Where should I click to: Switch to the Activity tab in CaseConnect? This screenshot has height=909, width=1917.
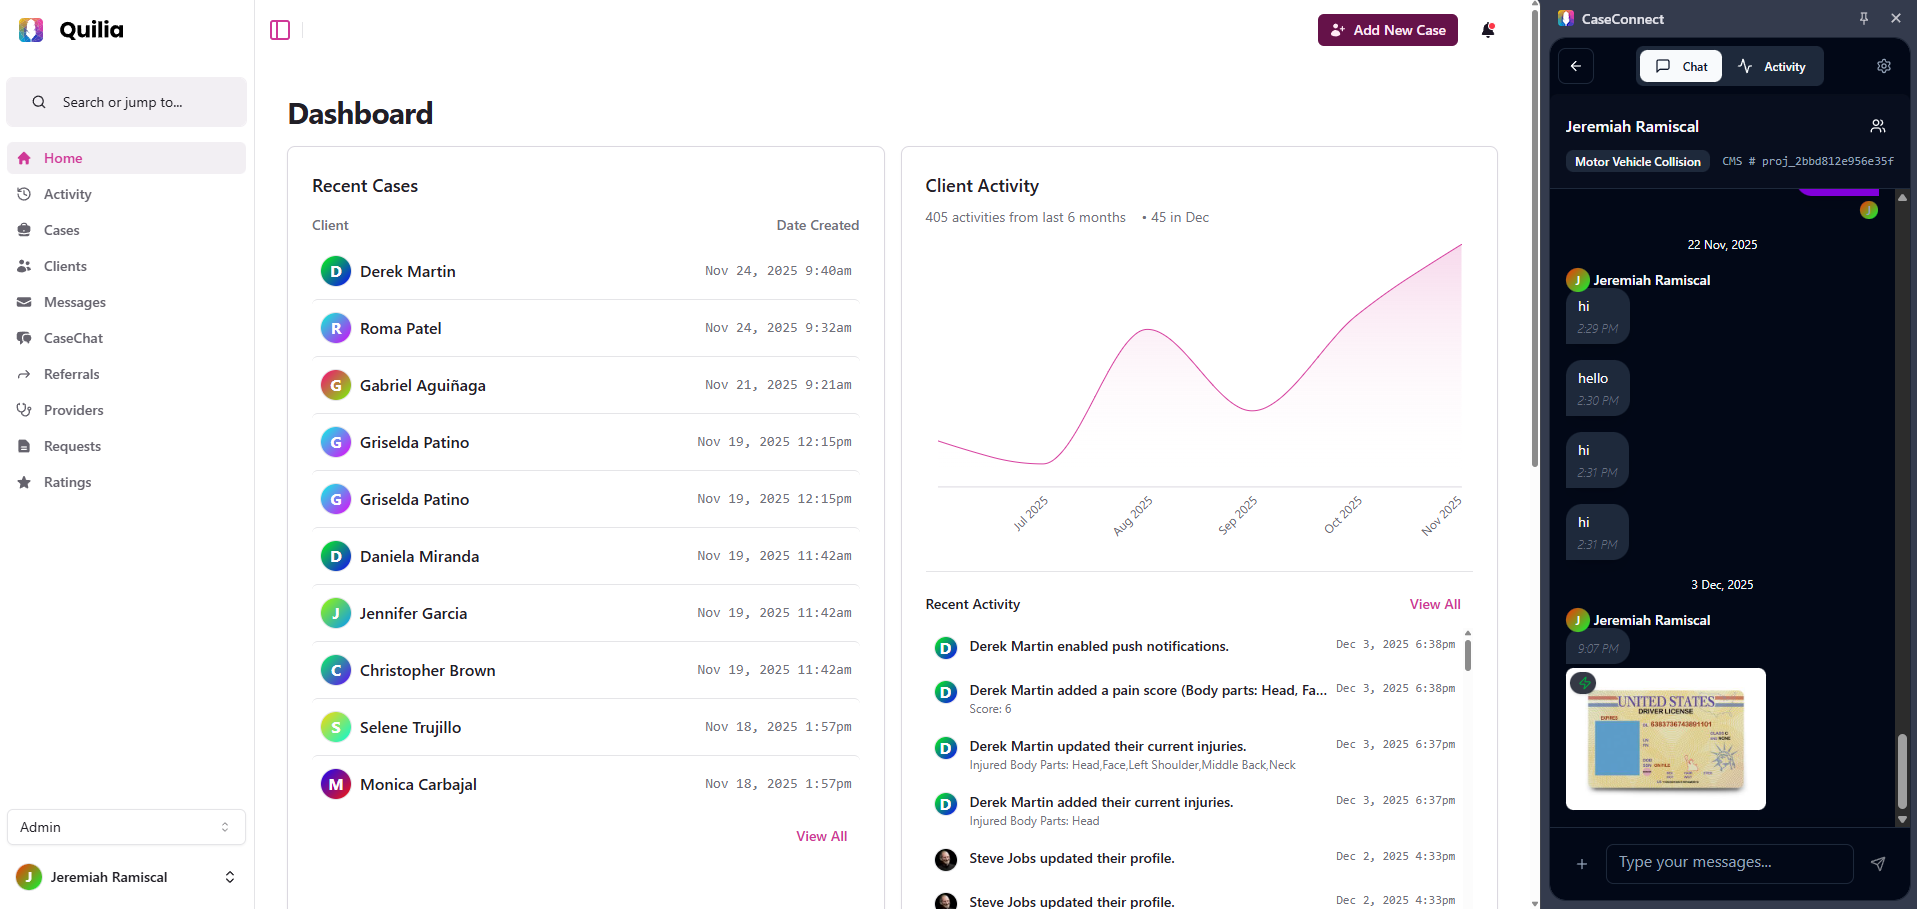click(1773, 66)
